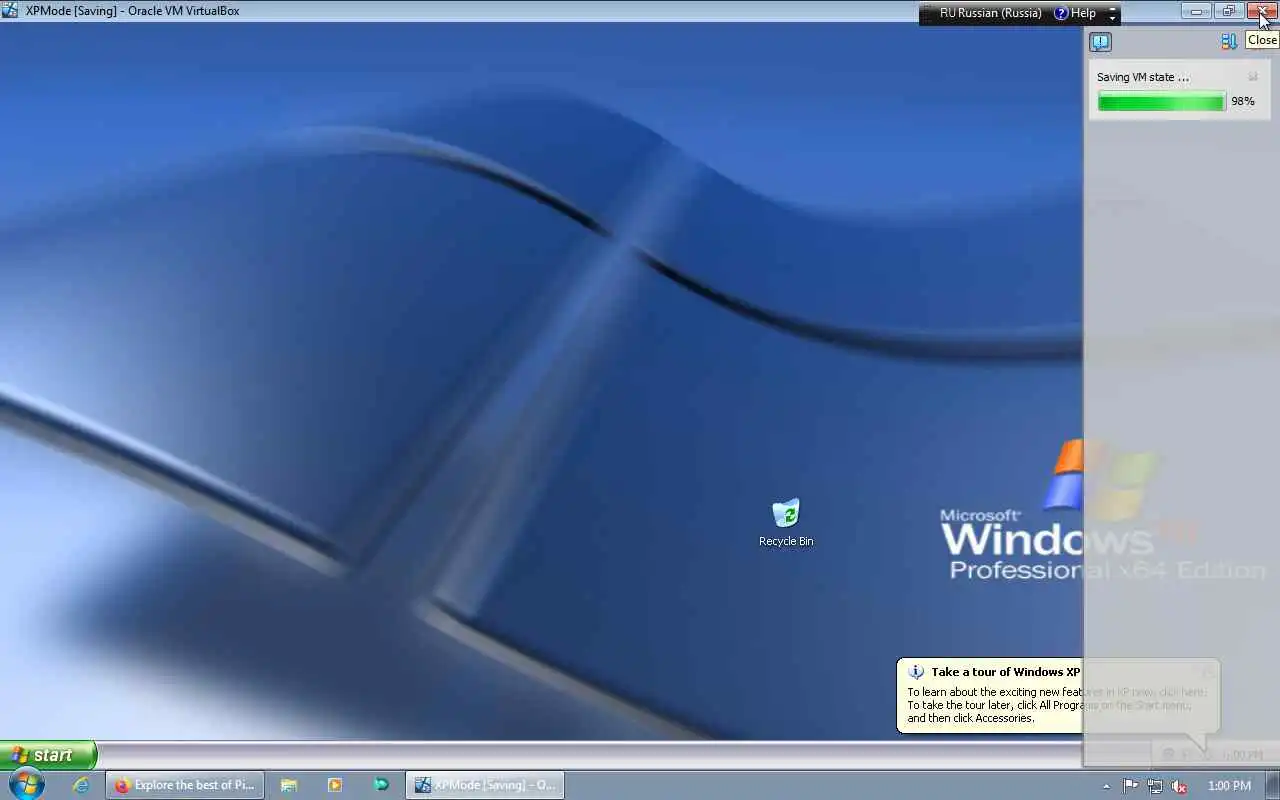Select XPMode [Saving] taskbar button
Viewport: 1280px width, 800px height.
[x=485, y=785]
